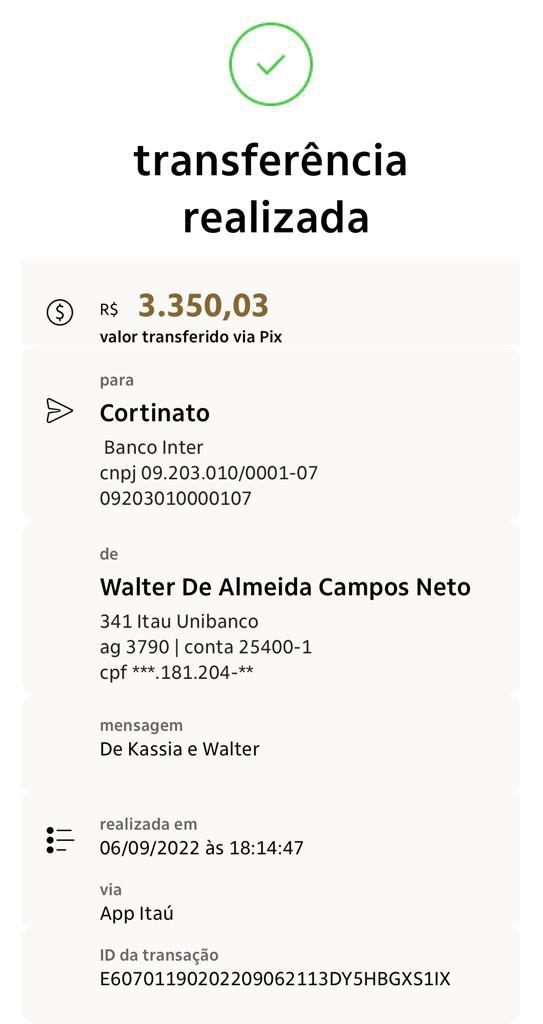Click the message De Kassia e Walter

pyautogui.click(x=180, y=748)
